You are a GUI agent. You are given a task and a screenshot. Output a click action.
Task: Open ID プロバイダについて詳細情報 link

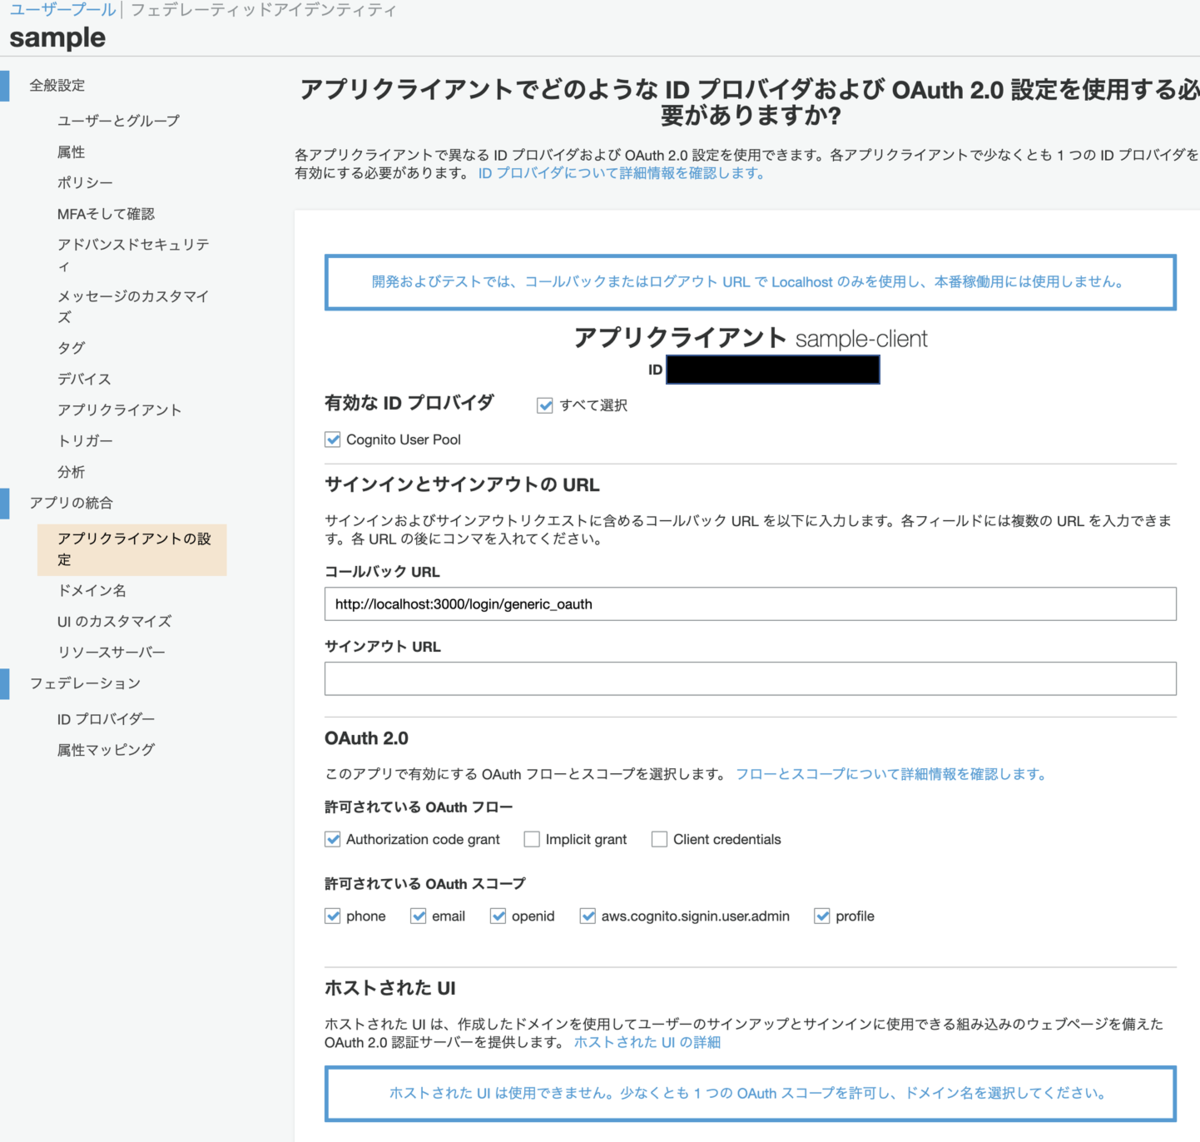pos(621,173)
